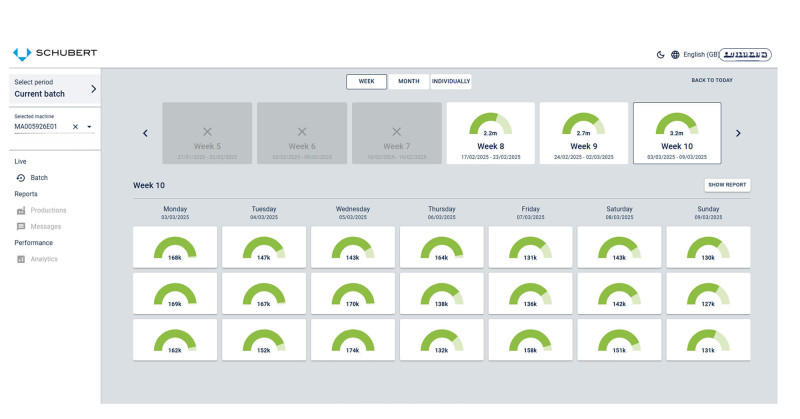
Task: Clear the selected machine with X icon
Action: [75, 127]
